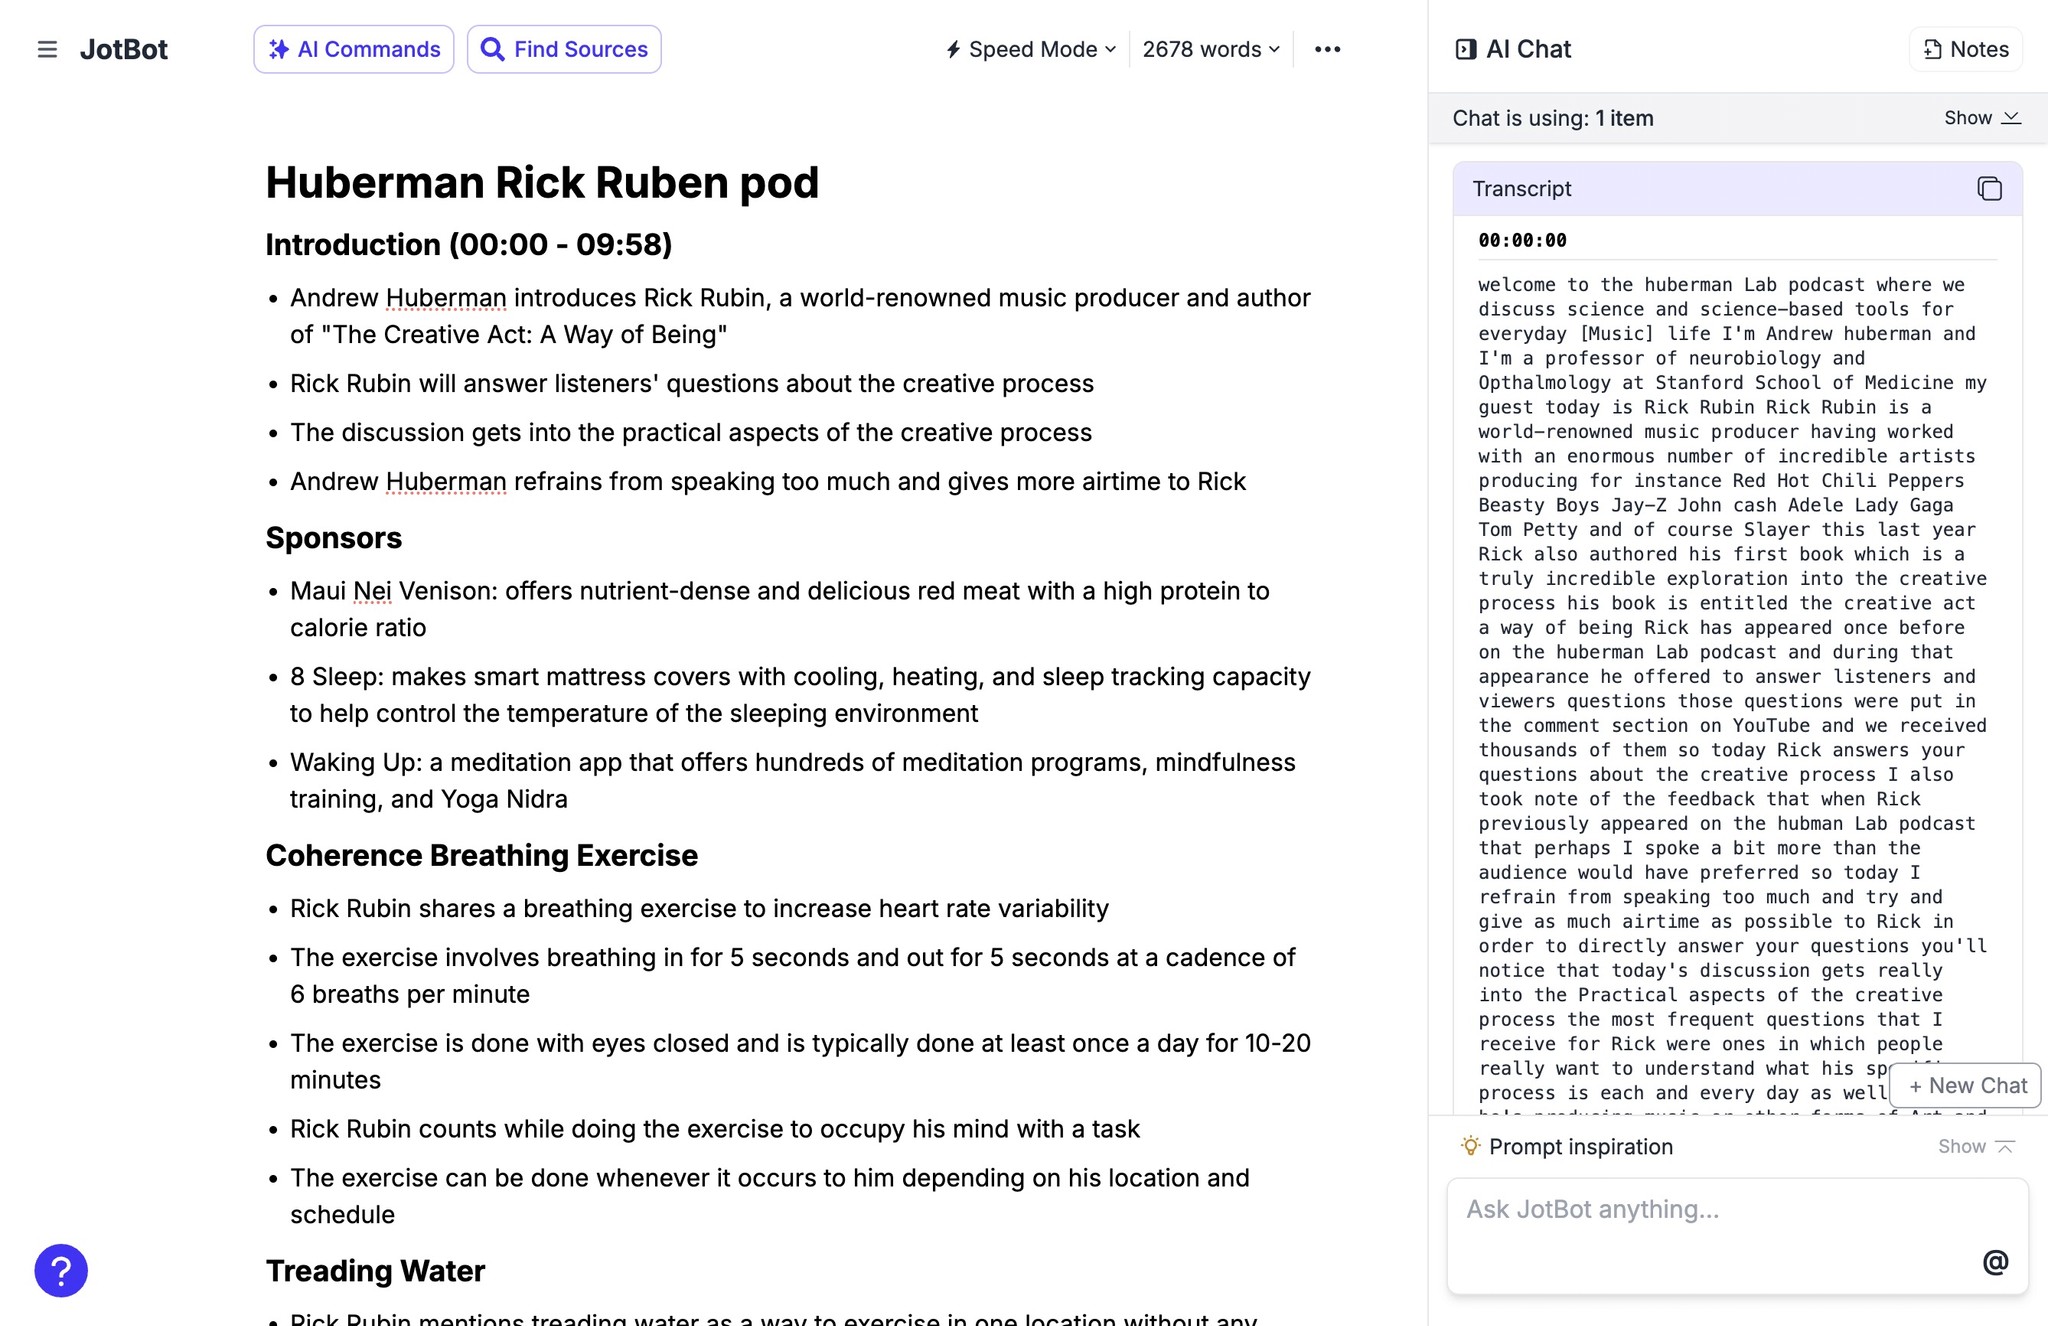The width and height of the screenshot is (2048, 1326).
Task: Start a New Chat
Action: [1964, 1085]
